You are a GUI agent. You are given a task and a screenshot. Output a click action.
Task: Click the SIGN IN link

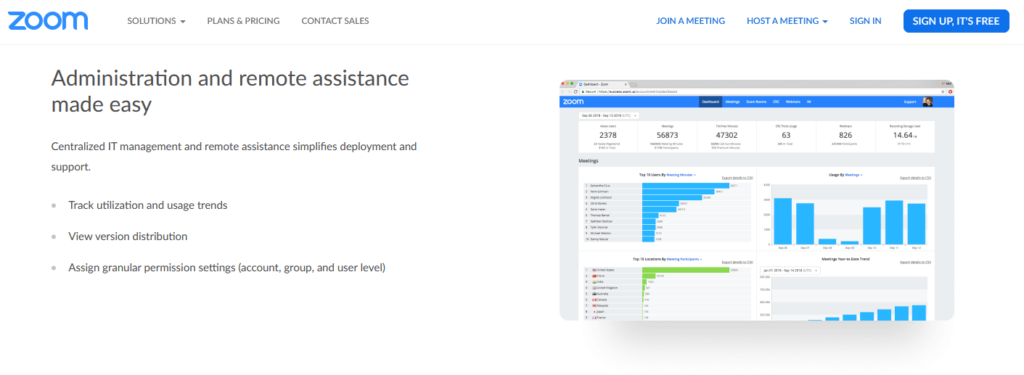click(x=865, y=21)
